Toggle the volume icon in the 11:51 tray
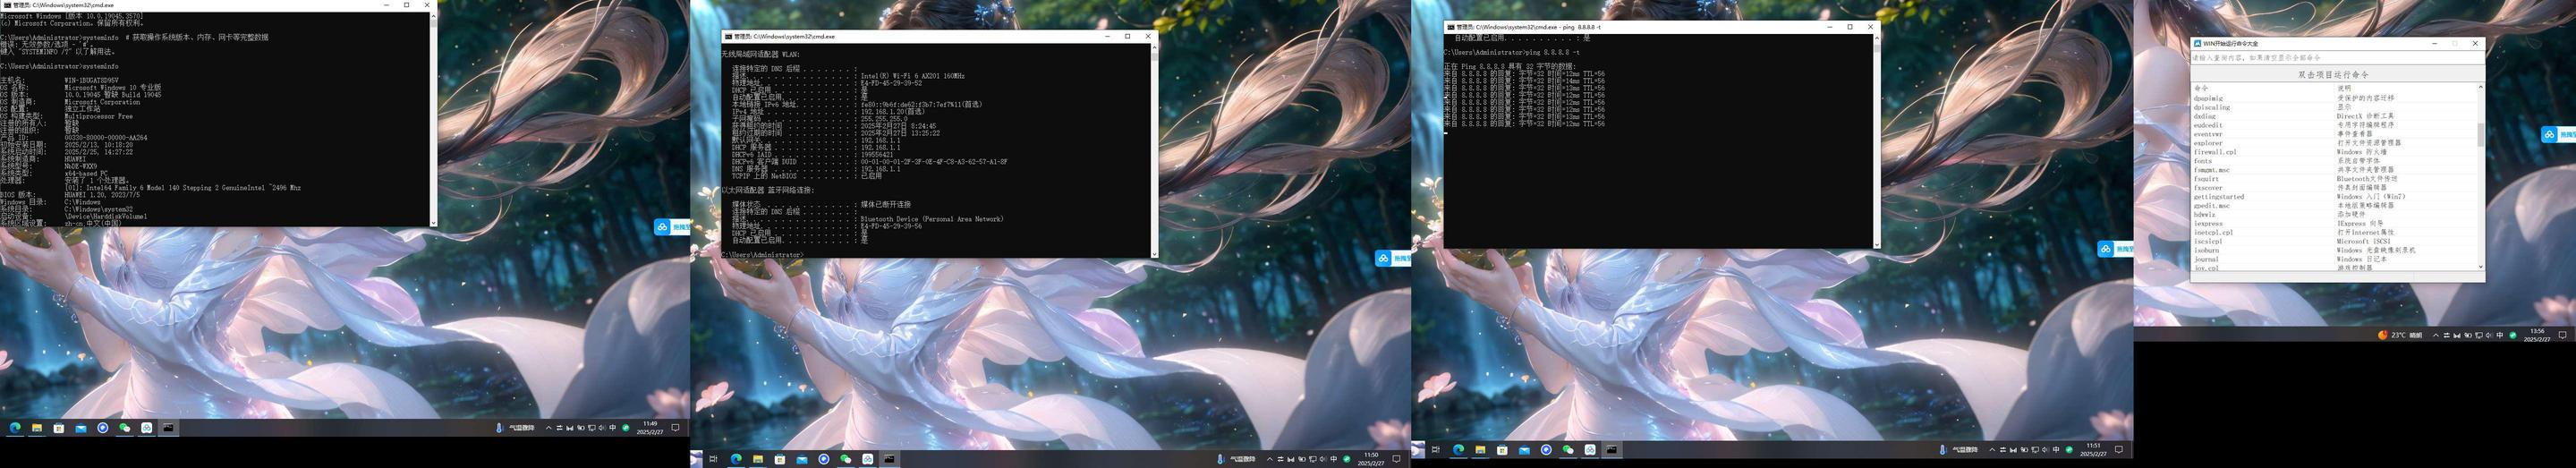Viewport: 2576px width, 468px height. coord(2045,450)
